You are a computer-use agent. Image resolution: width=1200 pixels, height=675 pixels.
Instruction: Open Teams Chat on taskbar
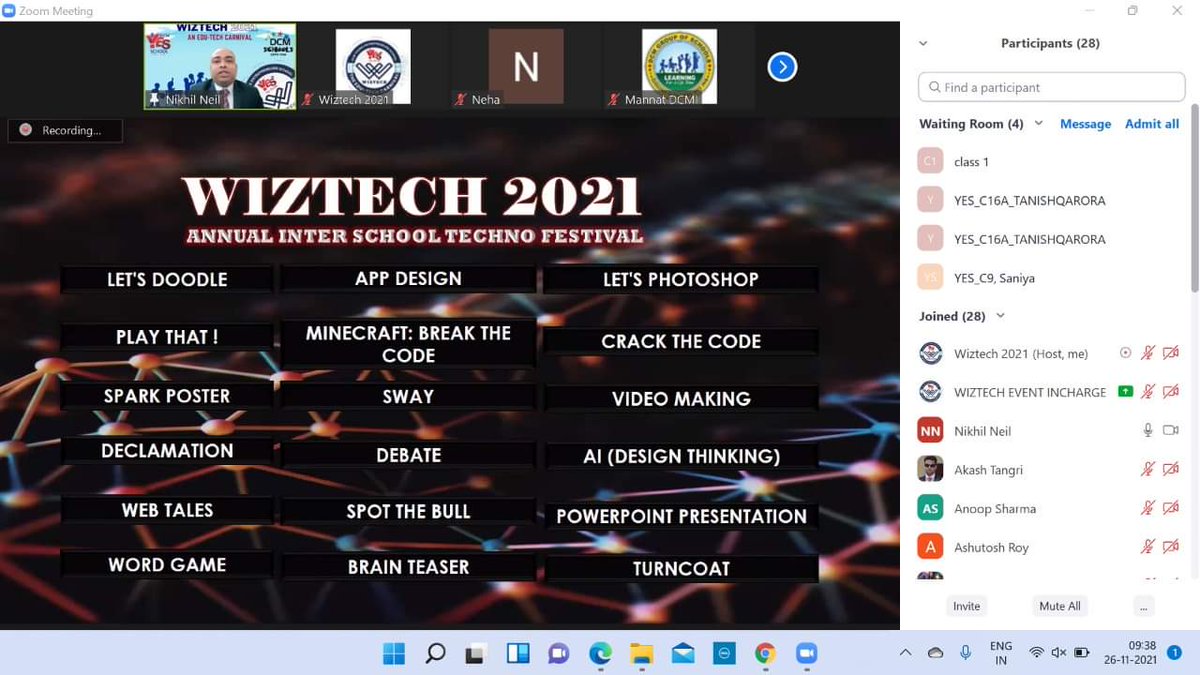[x=558, y=654]
